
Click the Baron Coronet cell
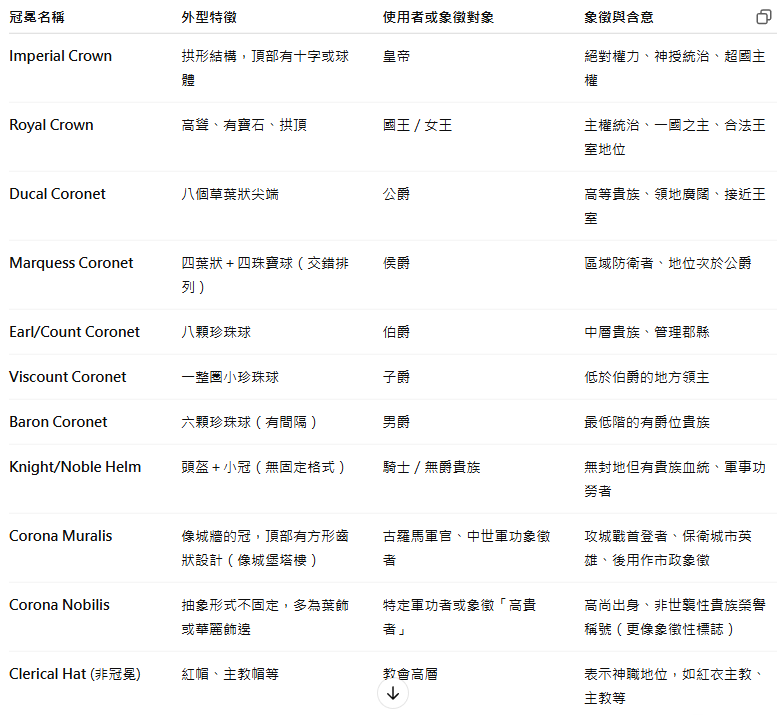click(x=58, y=422)
